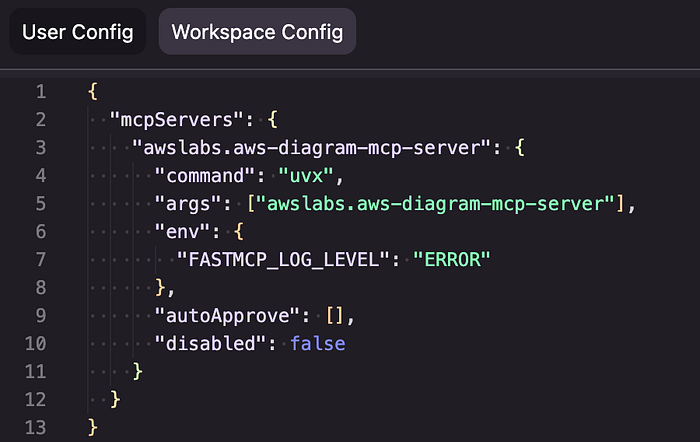Click the false value on line 10
Screen dimensions: 700x442
click(317, 343)
